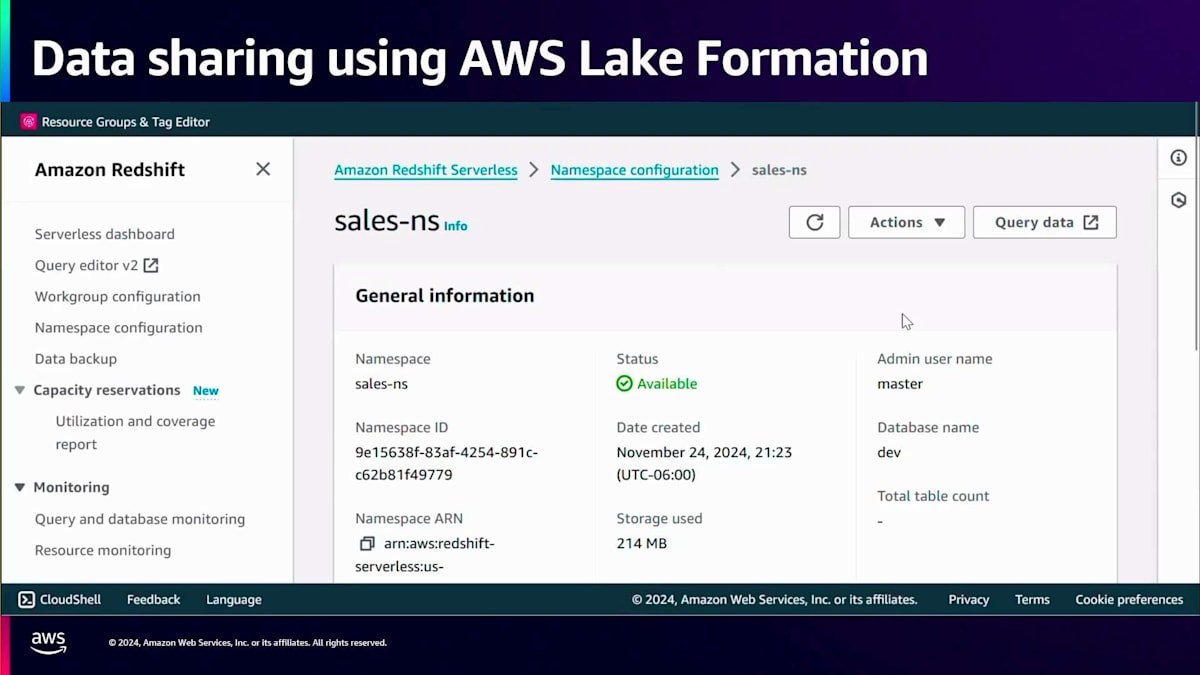Click the Available status text

point(667,383)
